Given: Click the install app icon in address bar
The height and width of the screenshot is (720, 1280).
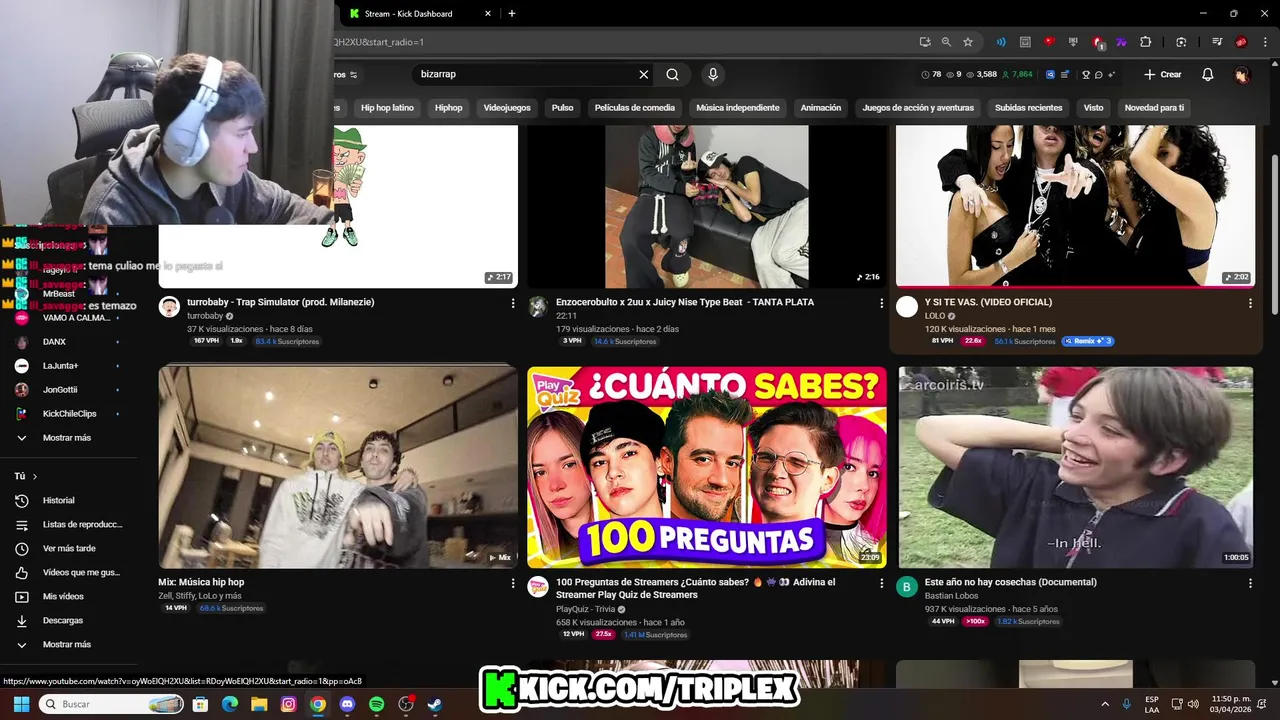Looking at the screenshot, I should (x=925, y=42).
